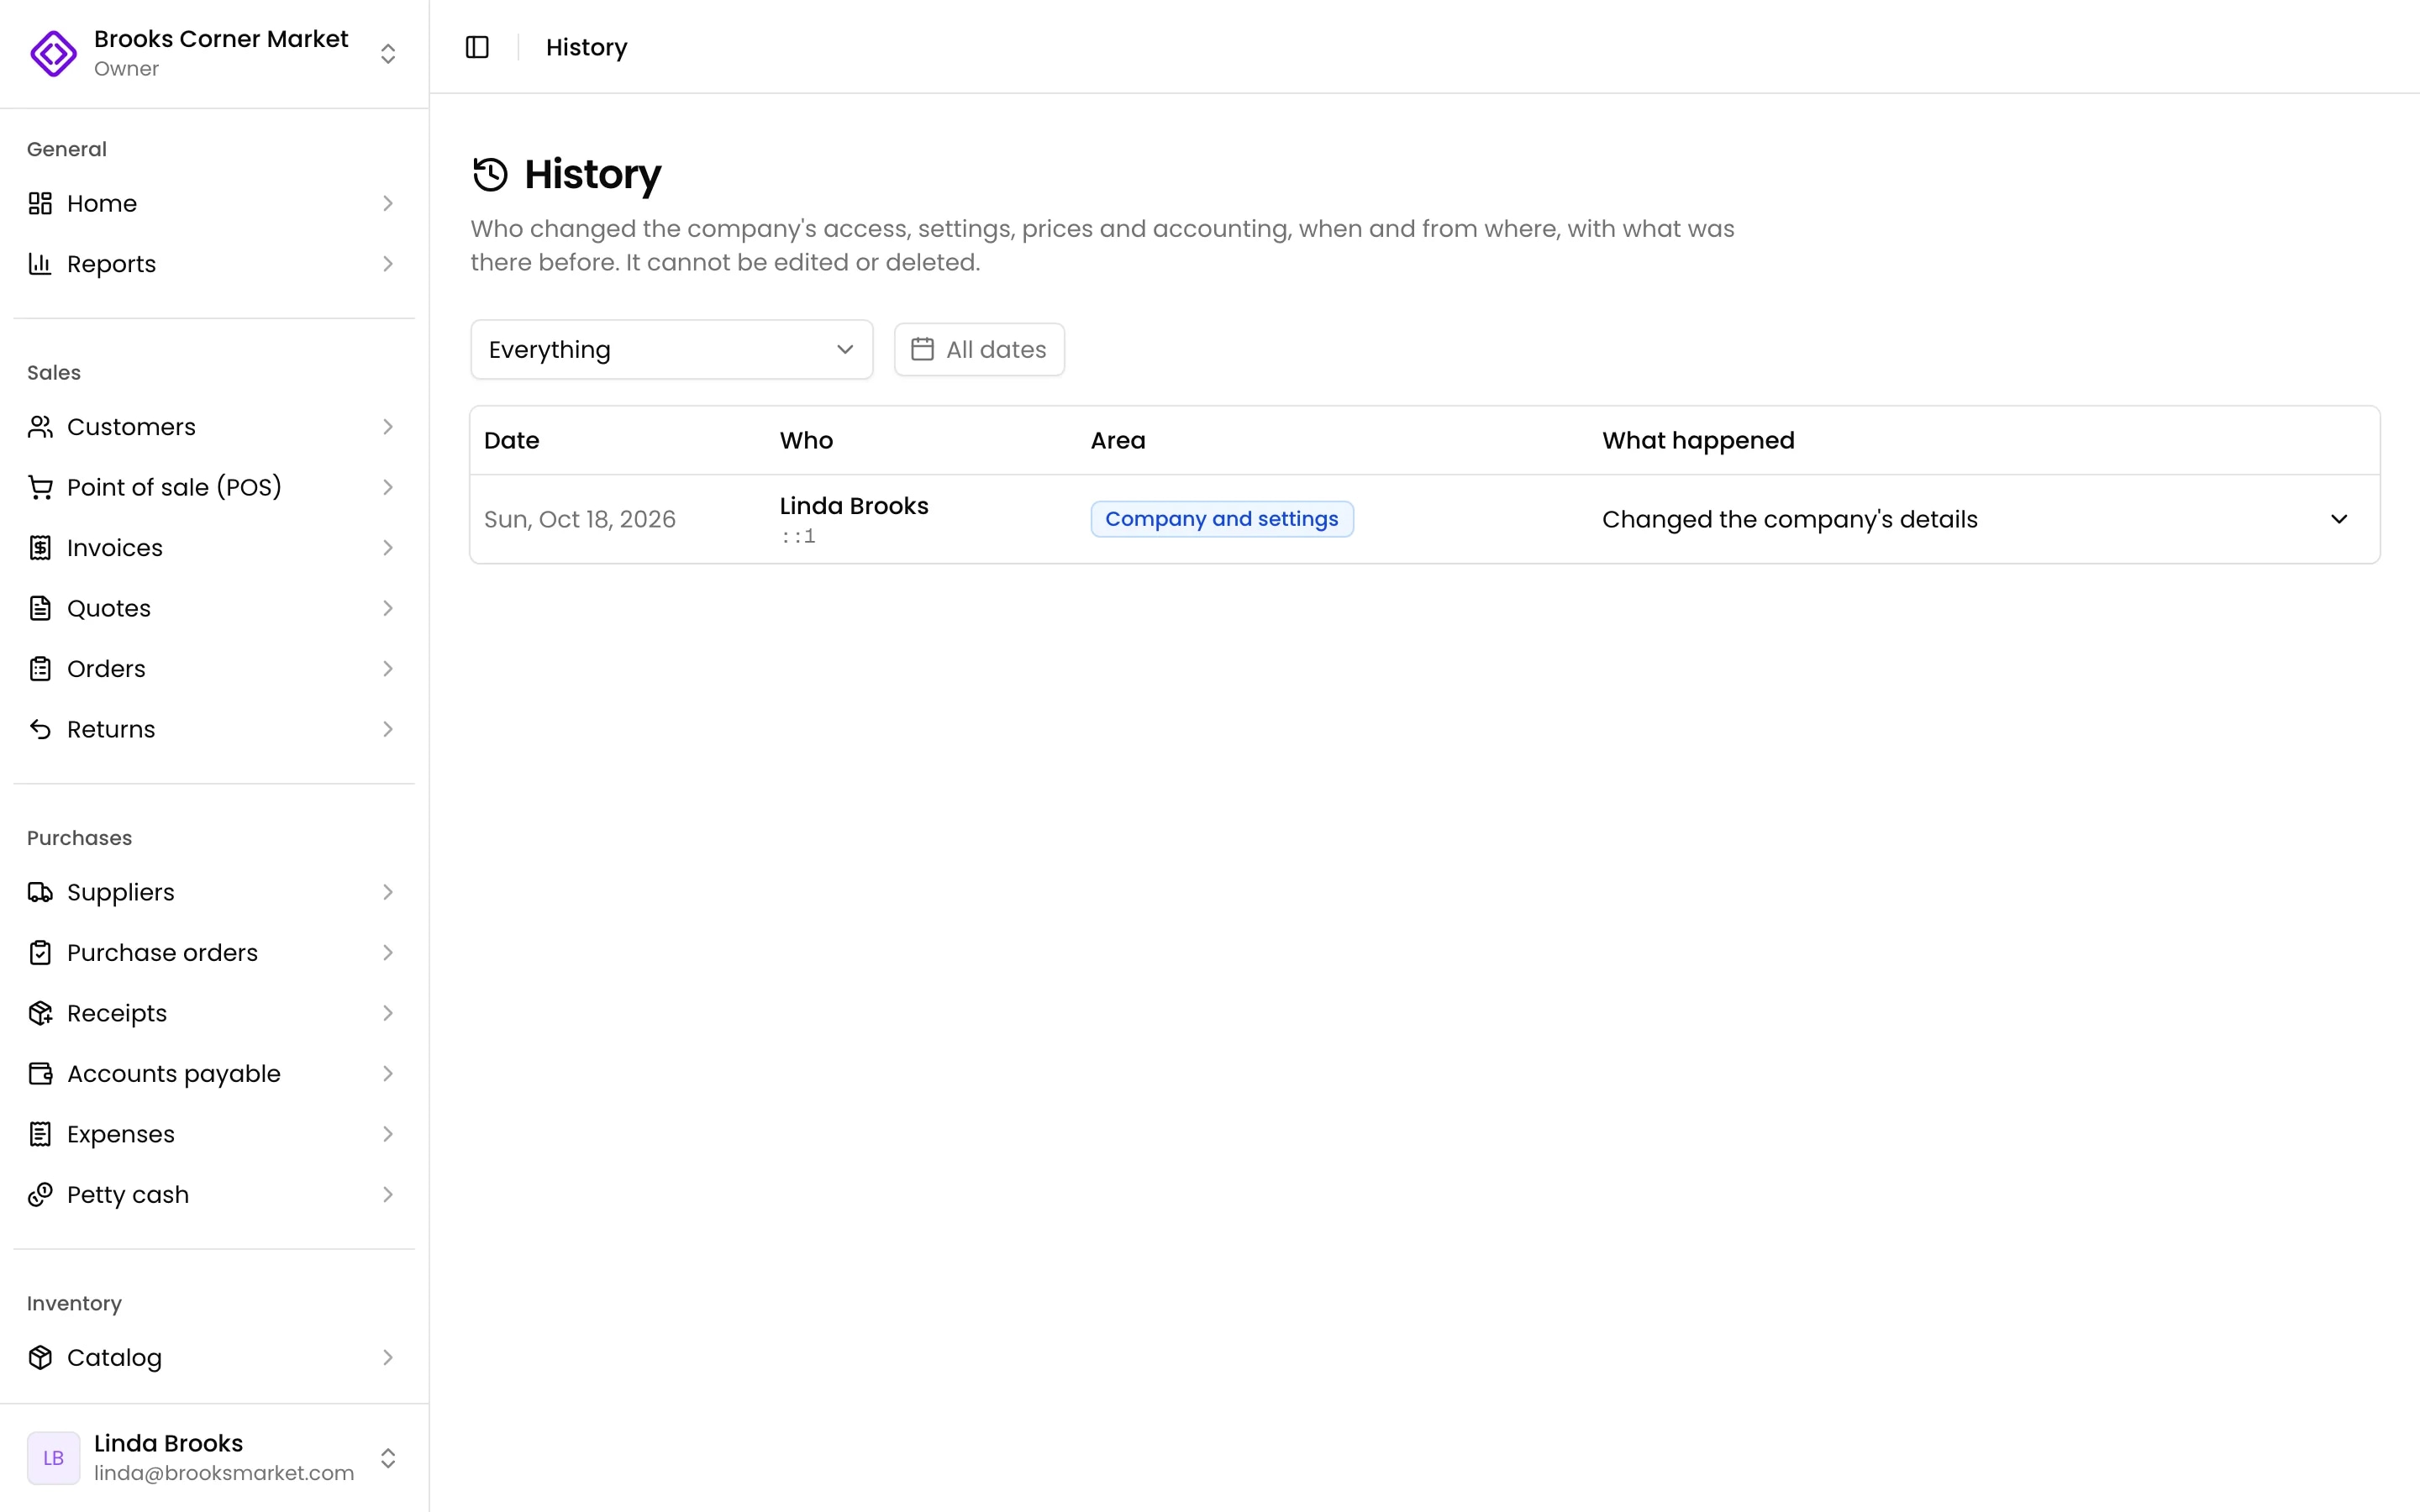Open the Linda Brooks account menu chevrons
2420x1512 pixels.
click(388, 1458)
